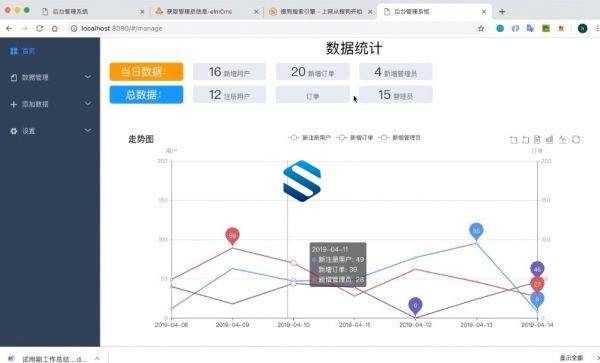Click the orange 当日数据 label button
Screen dimensions: 600x363
(x=146, y=72)
